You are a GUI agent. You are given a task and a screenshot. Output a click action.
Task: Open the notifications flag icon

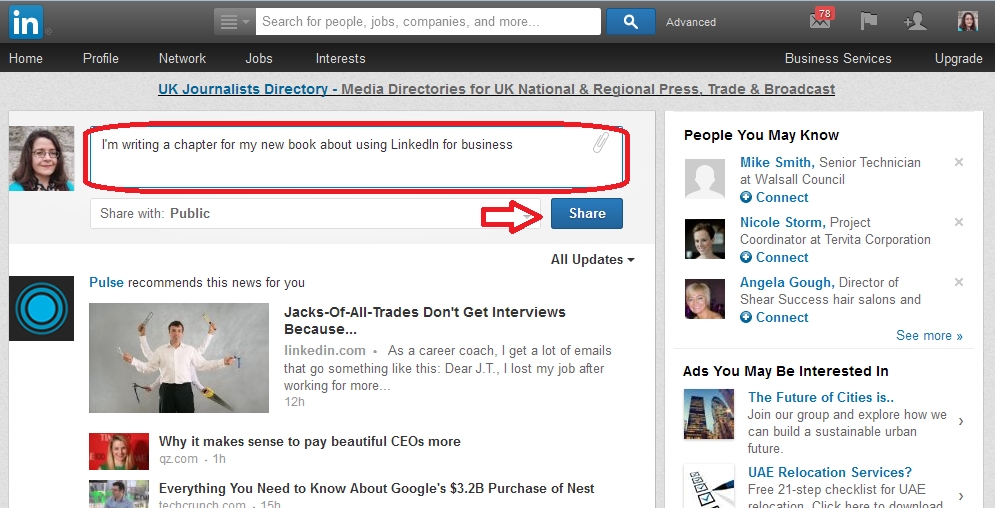(x=869, y=21)
